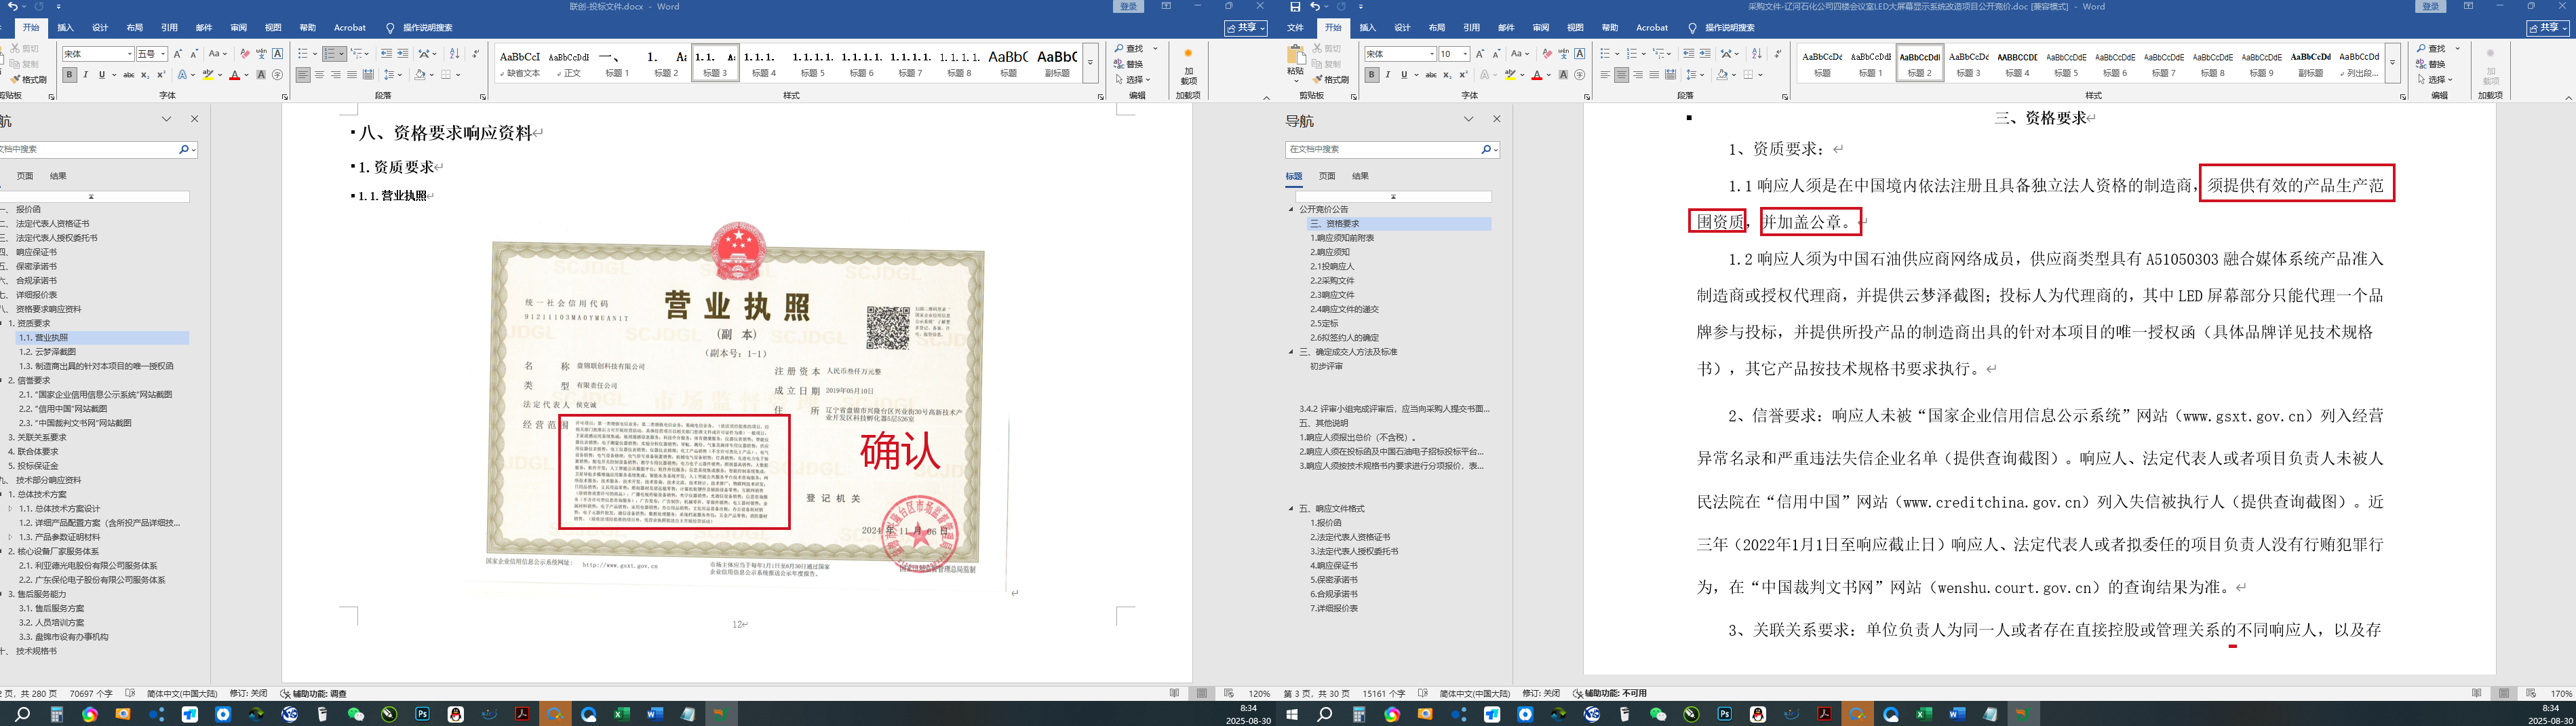This screenshot has height=726, width=2576.
Task: Open font size dropdown showing 10 in 采购文件 window
Action: click(1465, 54)
